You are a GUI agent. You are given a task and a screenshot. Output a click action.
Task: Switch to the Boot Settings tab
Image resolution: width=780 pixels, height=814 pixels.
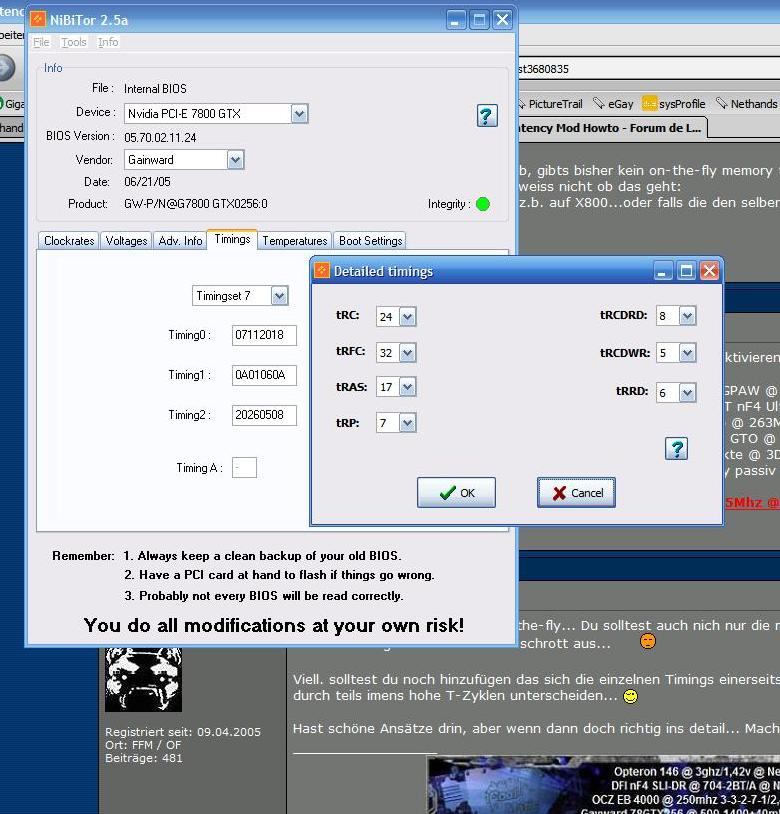coord(371,241)
